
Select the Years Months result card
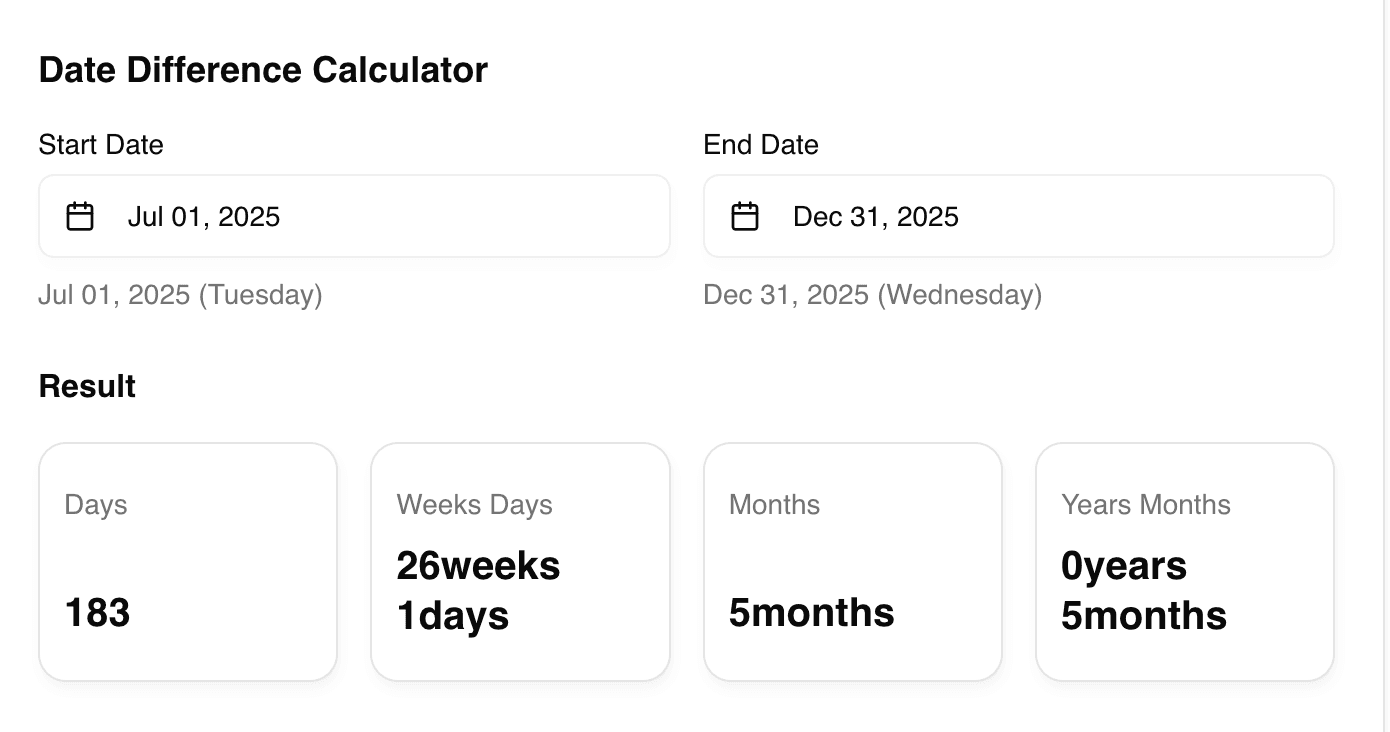click(1184, 562)
